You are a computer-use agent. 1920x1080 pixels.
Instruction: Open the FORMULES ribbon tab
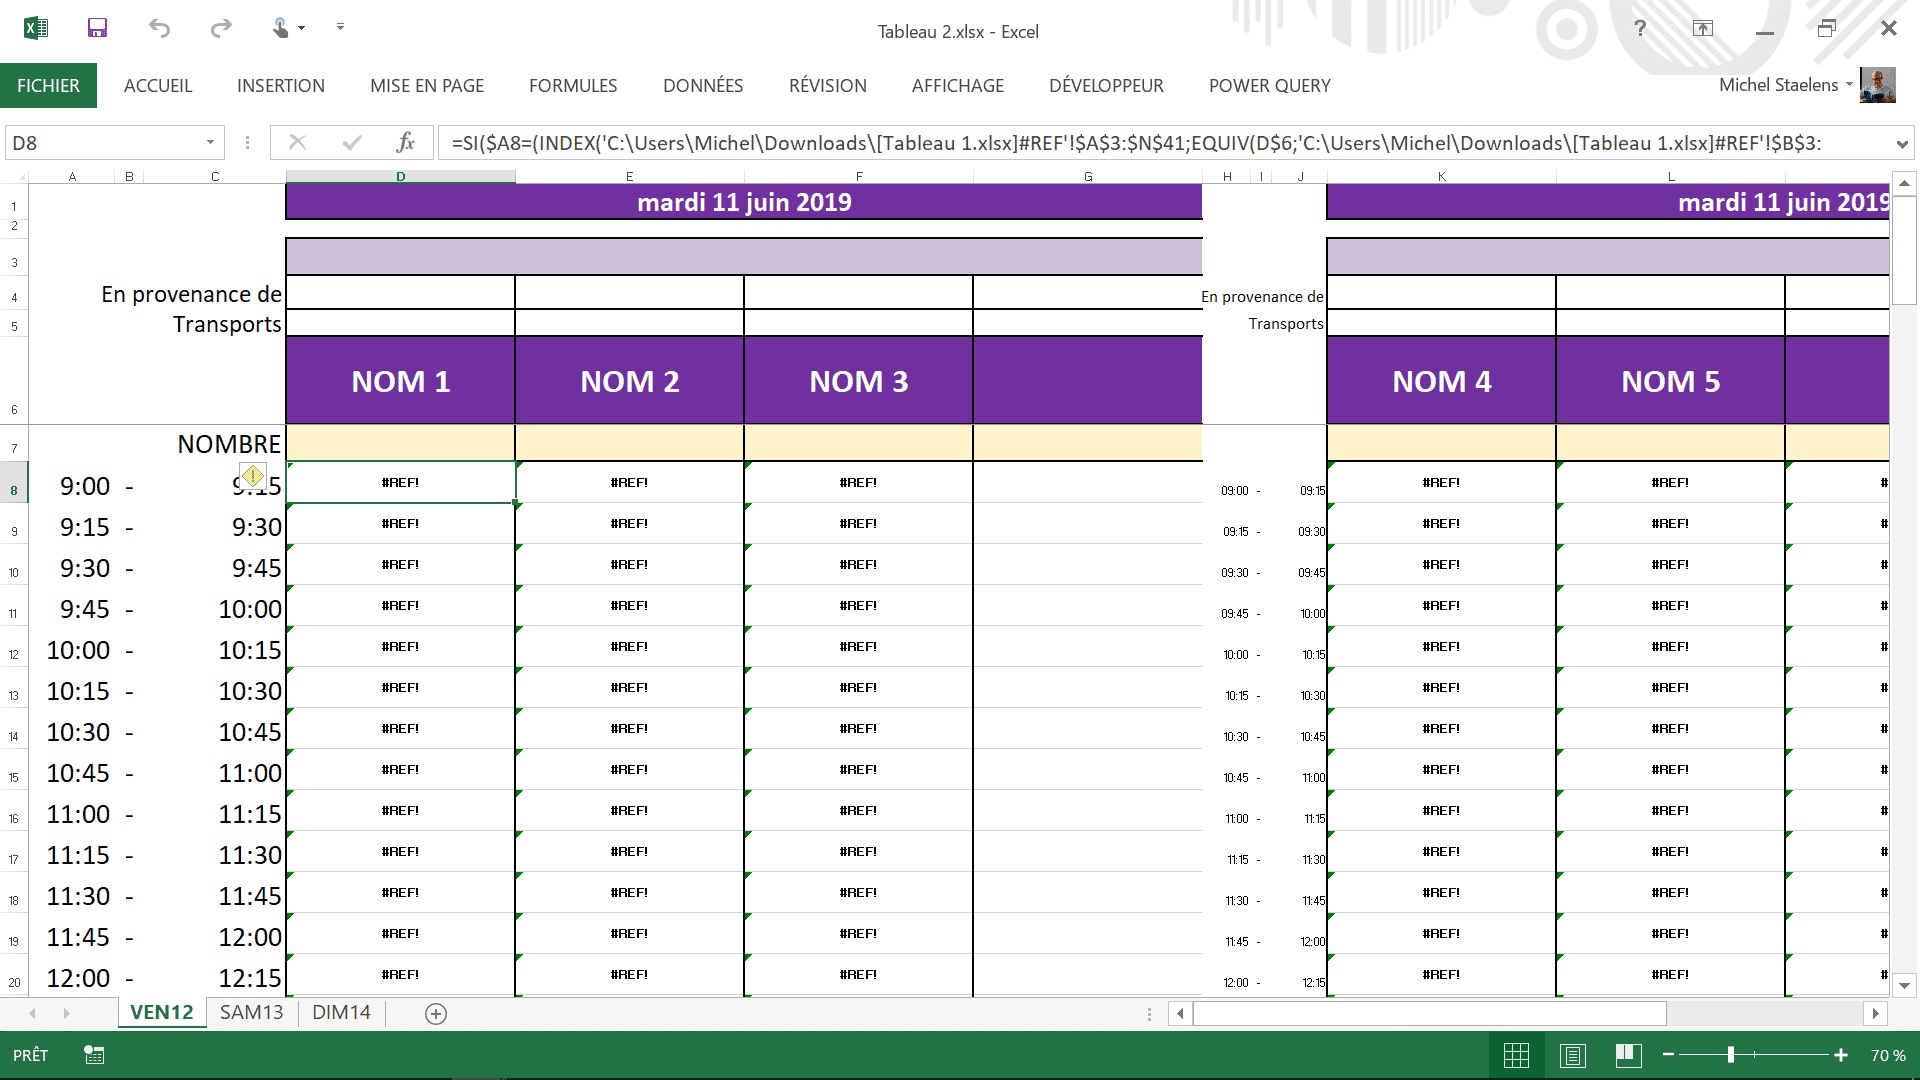(573, 86)
